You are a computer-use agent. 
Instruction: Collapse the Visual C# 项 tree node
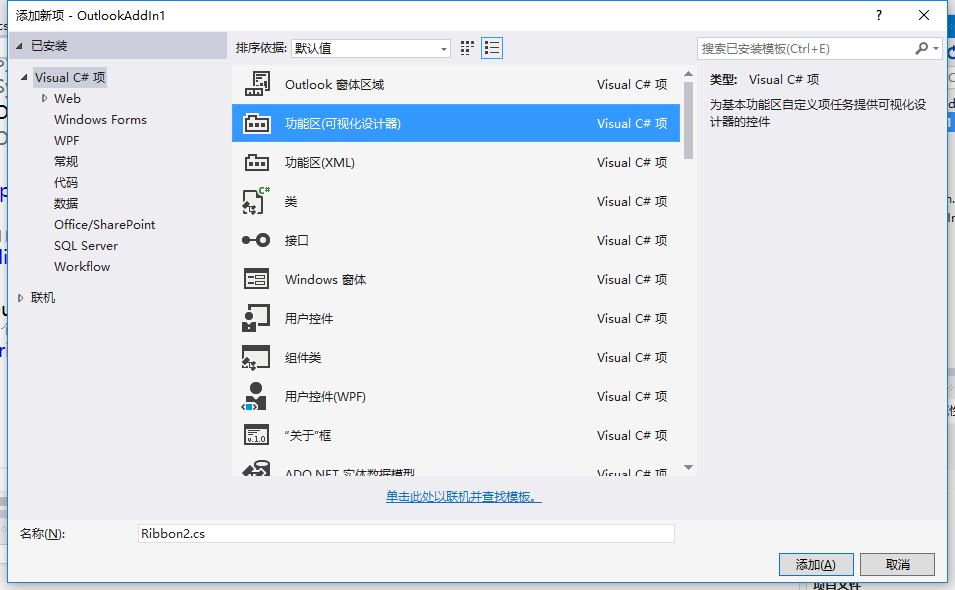[x=24, y=77]
